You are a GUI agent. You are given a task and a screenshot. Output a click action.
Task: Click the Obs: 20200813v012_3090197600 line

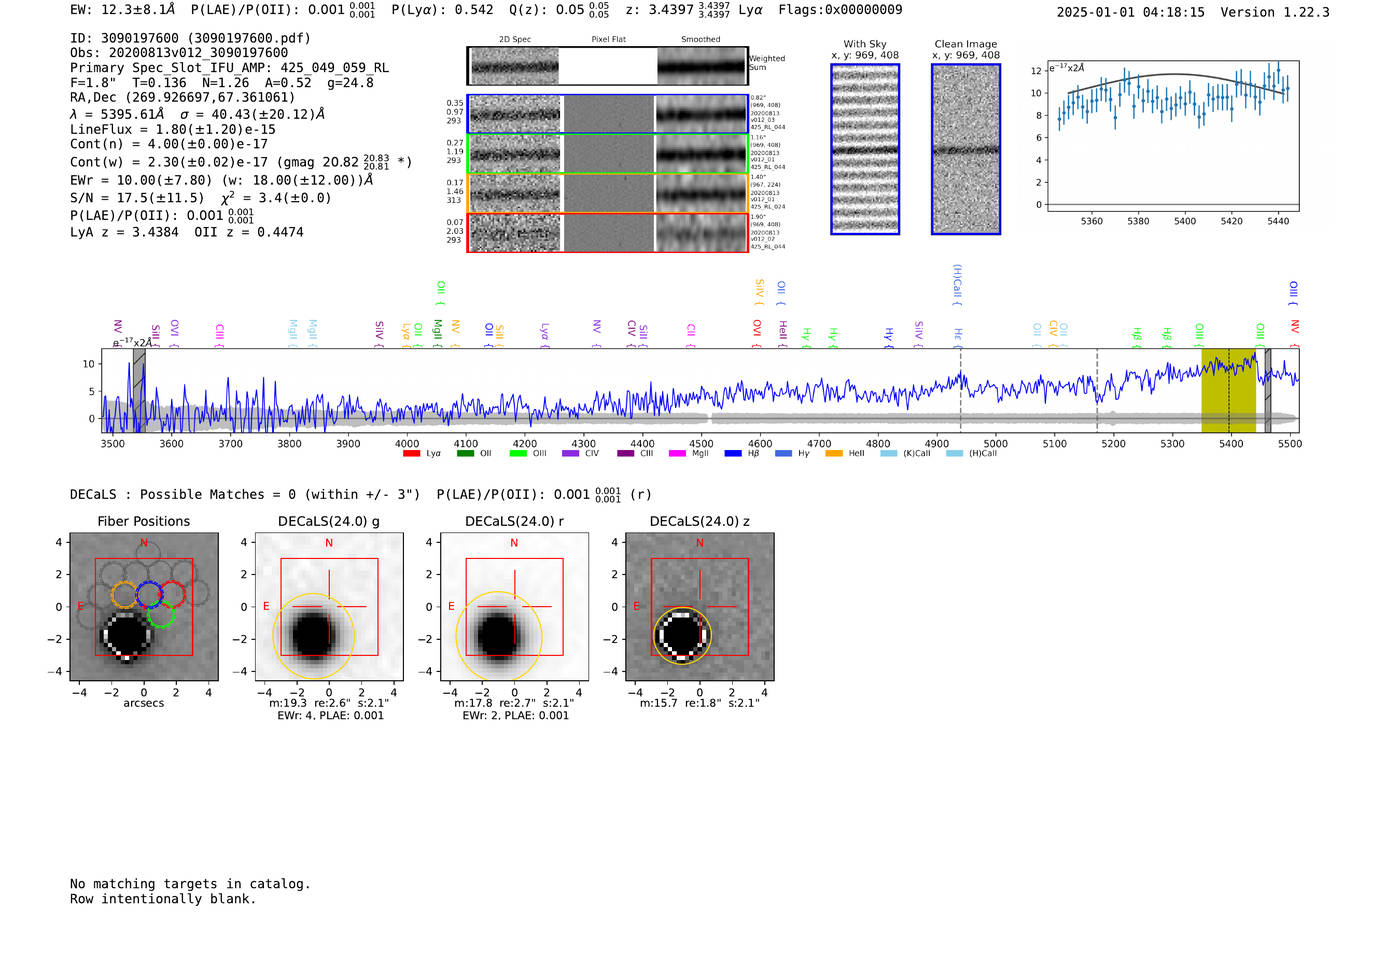pos(179,53)
